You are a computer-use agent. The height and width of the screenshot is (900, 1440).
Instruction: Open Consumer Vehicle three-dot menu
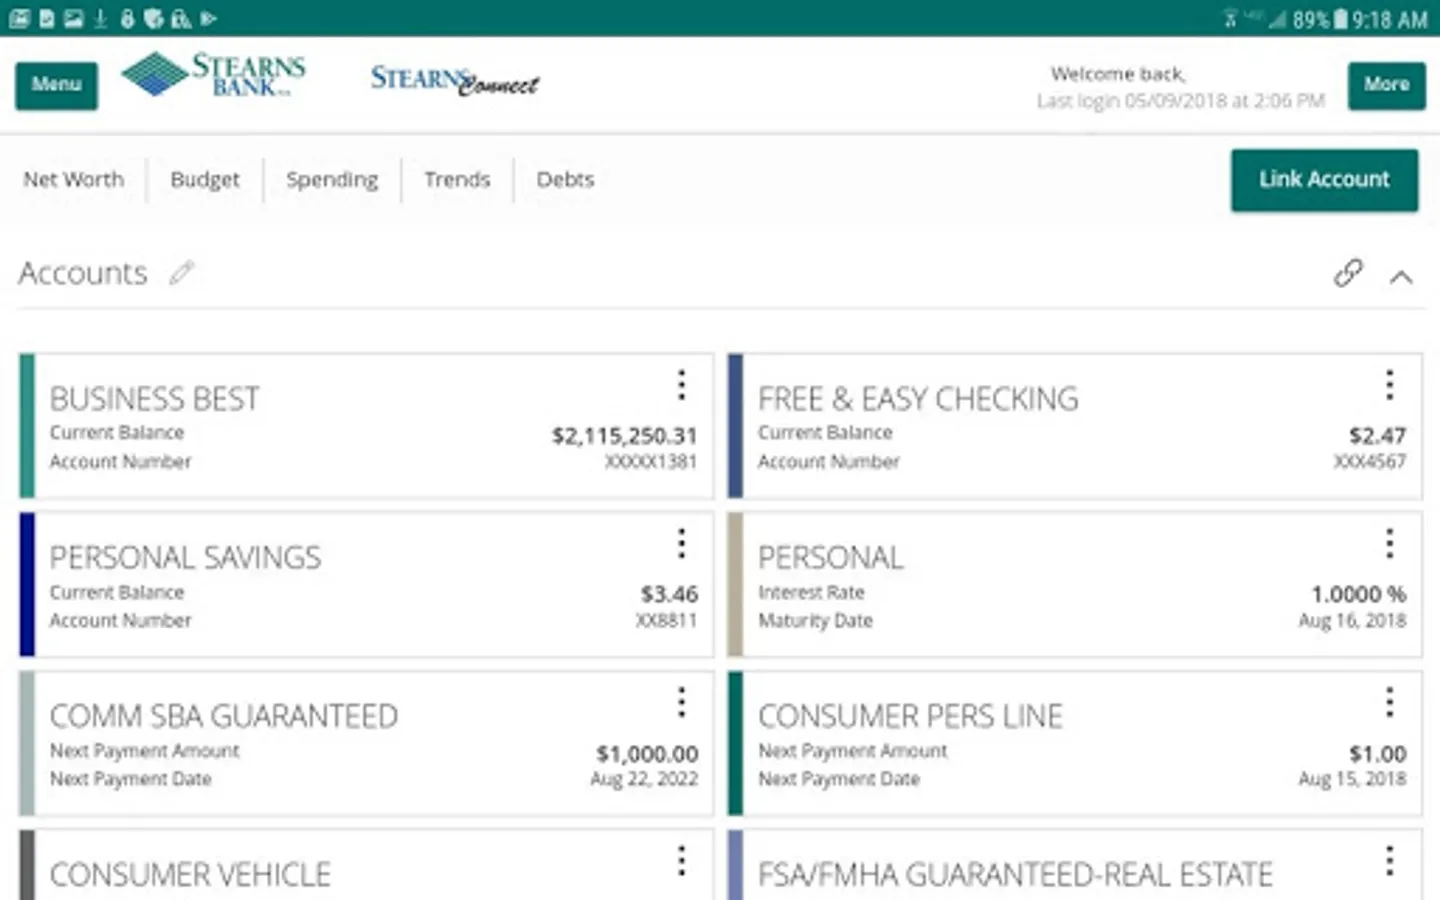coord(681,860)
